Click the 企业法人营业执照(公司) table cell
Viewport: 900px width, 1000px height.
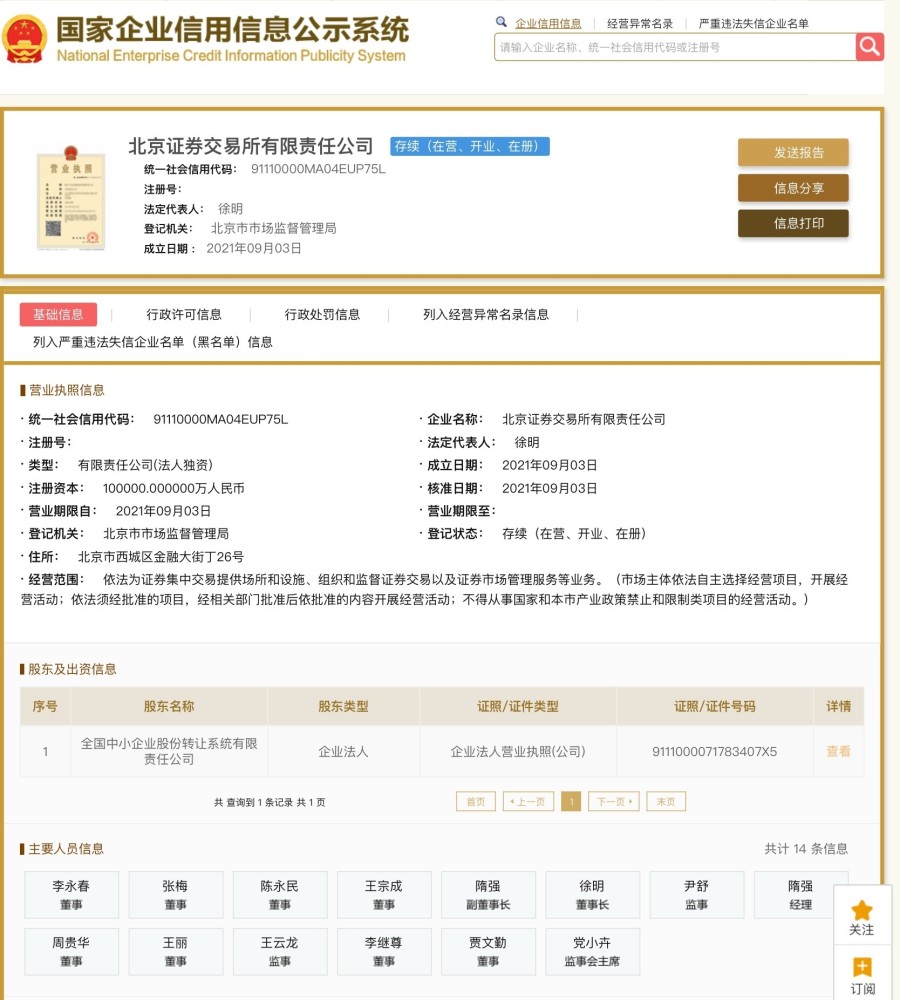[518, 751]
